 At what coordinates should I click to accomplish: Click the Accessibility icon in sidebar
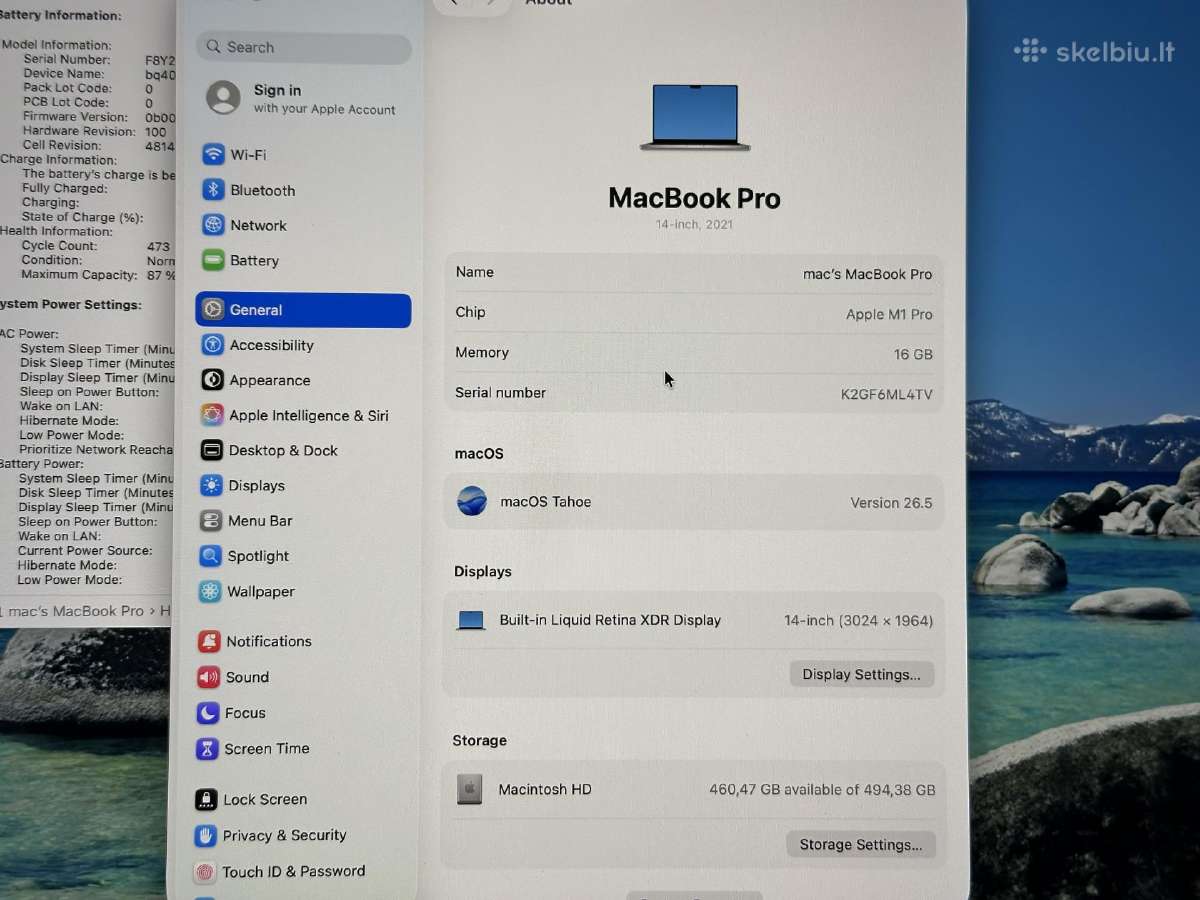pos(212,345)
